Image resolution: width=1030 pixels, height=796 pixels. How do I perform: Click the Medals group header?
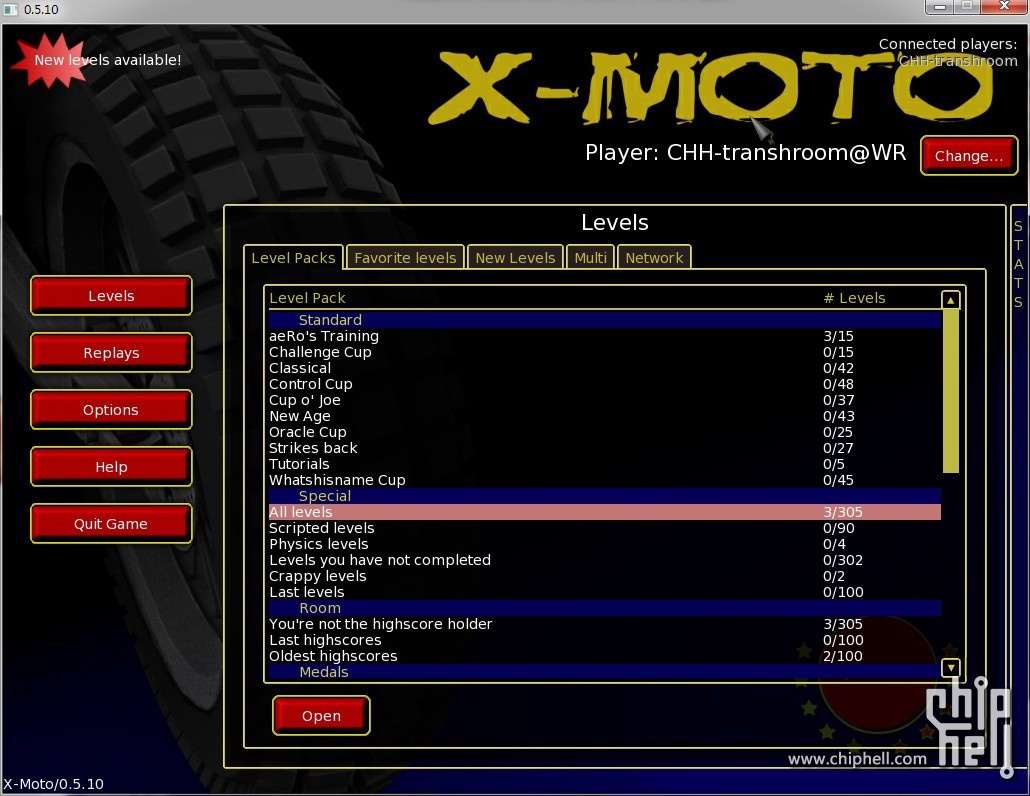(x=604, y=671)
